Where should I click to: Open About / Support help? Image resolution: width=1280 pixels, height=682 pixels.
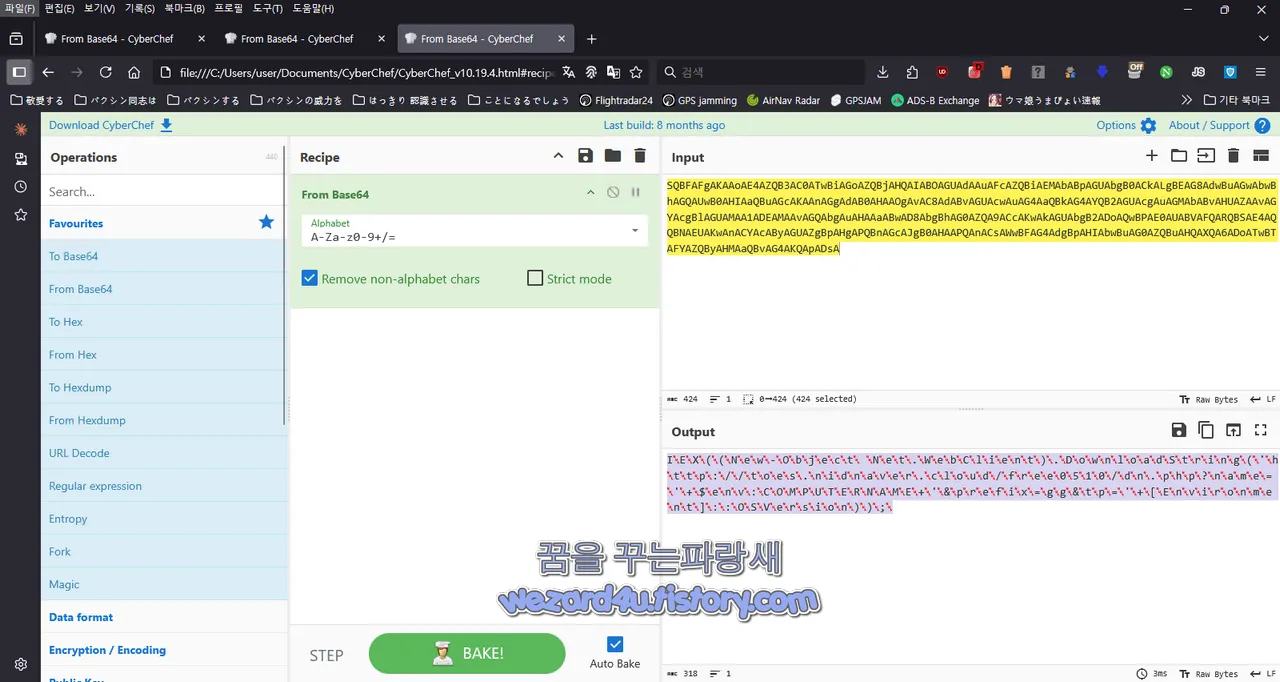pyautogui.click(x=1219, y=125)
